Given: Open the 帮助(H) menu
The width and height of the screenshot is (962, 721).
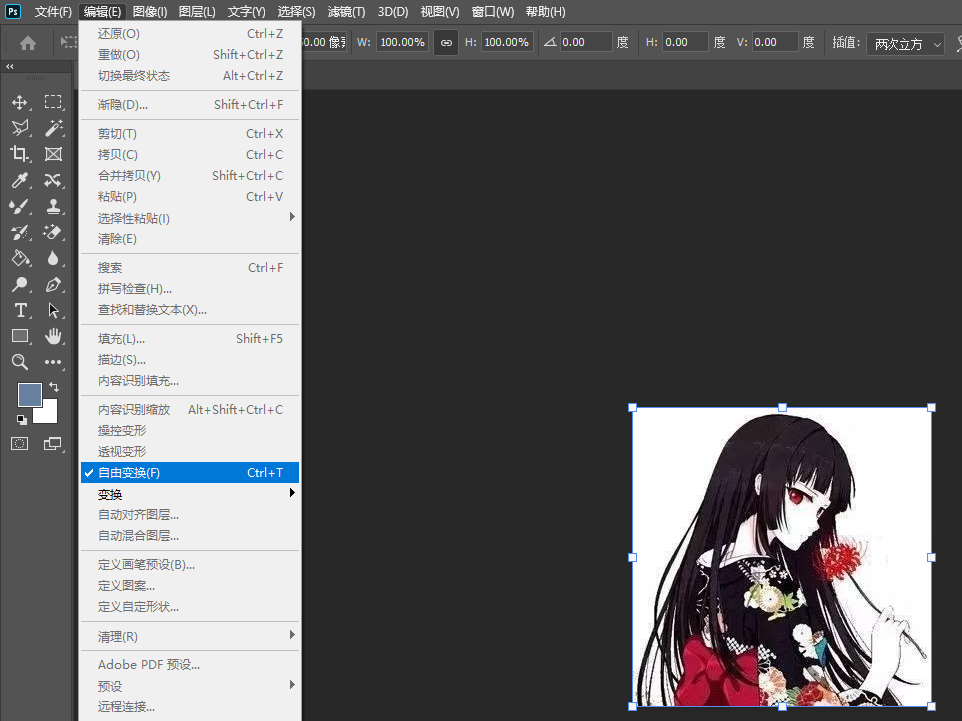Looking at the screenshot, I should click(545, 12).
